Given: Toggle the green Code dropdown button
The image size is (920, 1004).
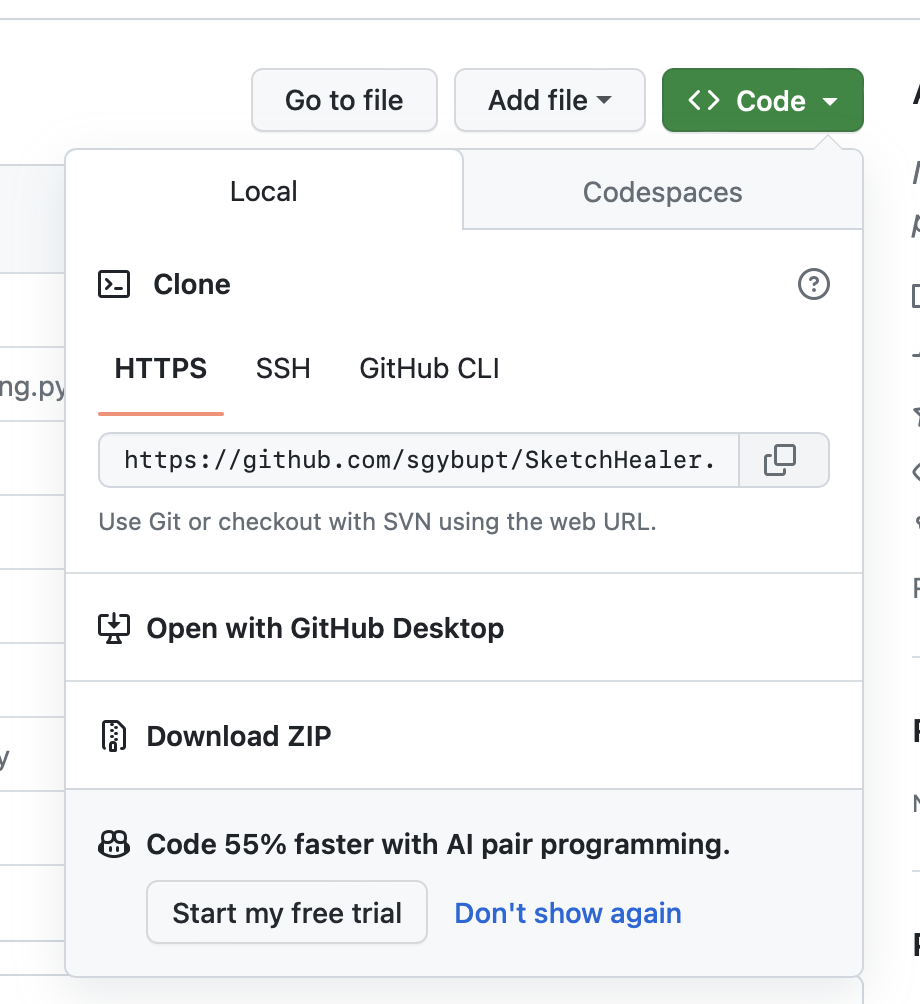Looking at the screenshot, I should [763, 100].
